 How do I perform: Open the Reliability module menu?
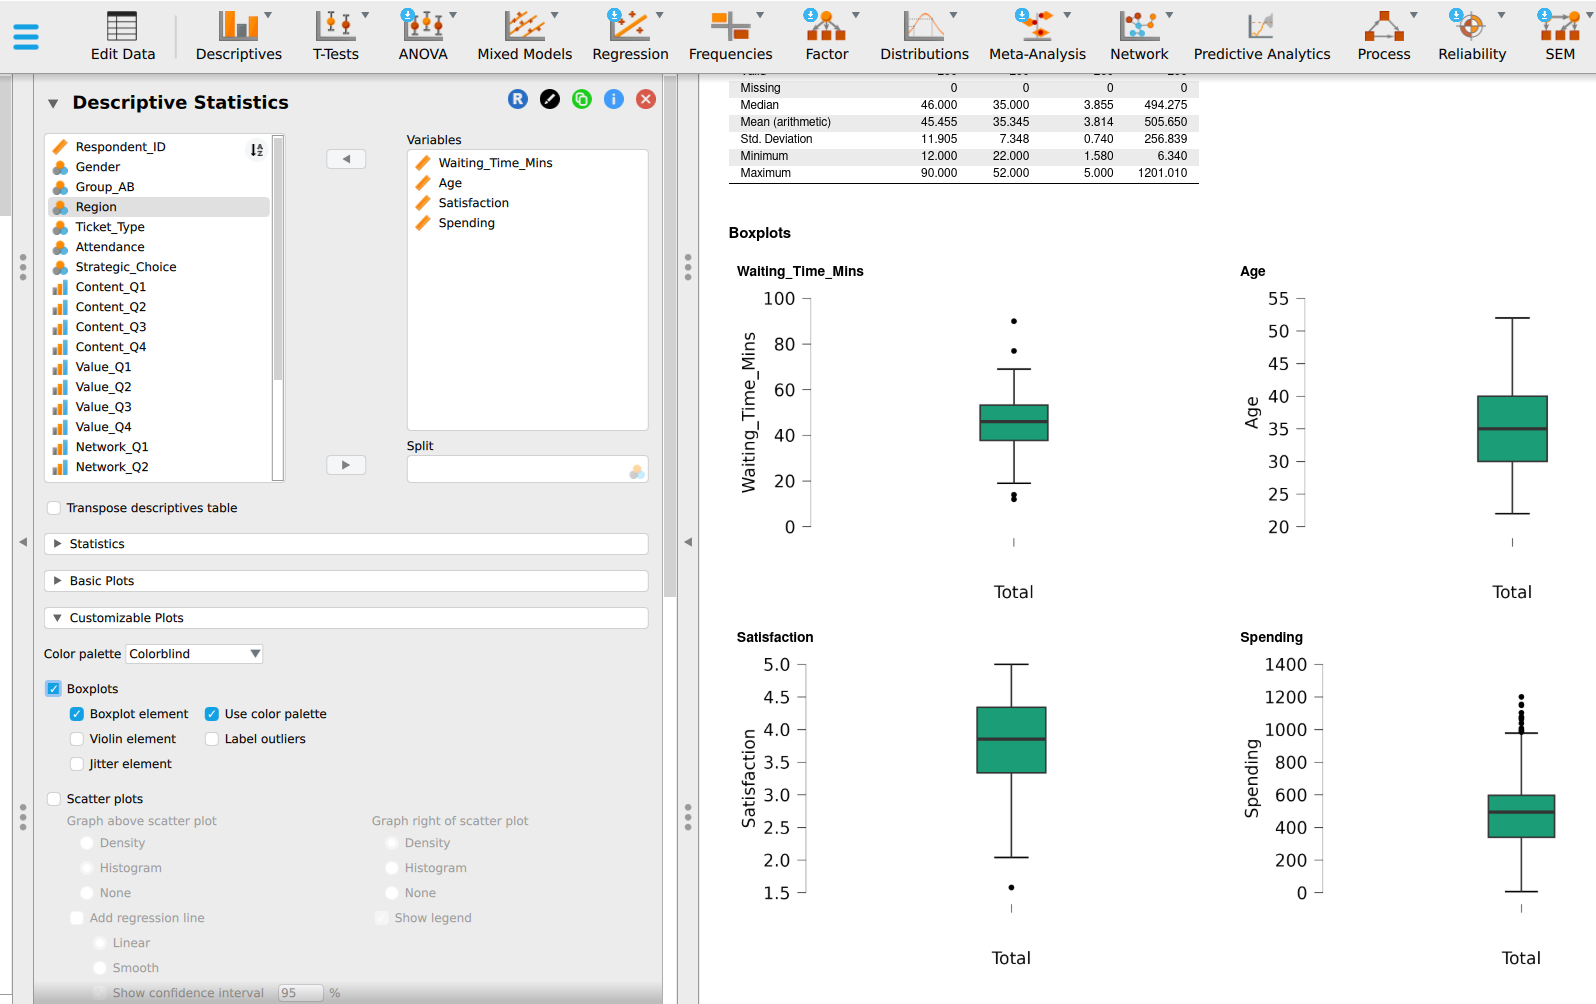[1472, 36]
